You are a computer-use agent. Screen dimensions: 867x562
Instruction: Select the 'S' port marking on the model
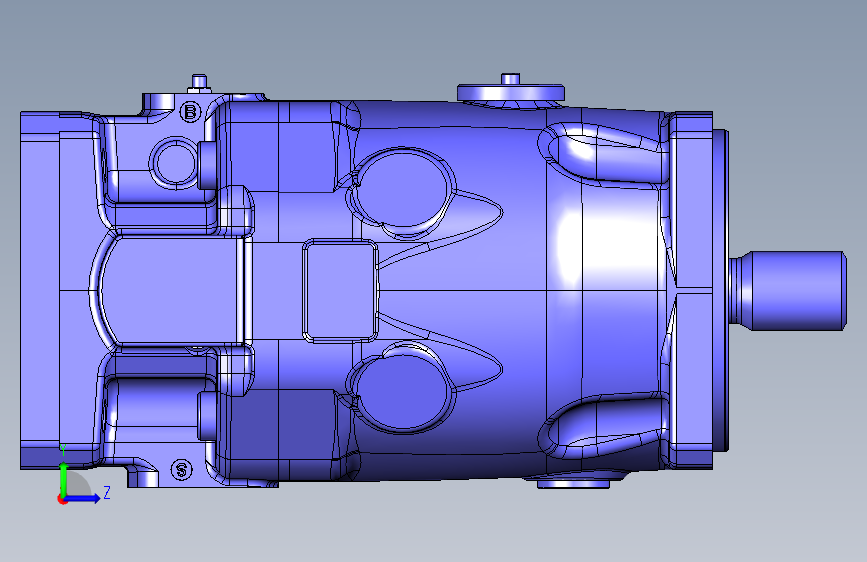[x=182, y=470]
